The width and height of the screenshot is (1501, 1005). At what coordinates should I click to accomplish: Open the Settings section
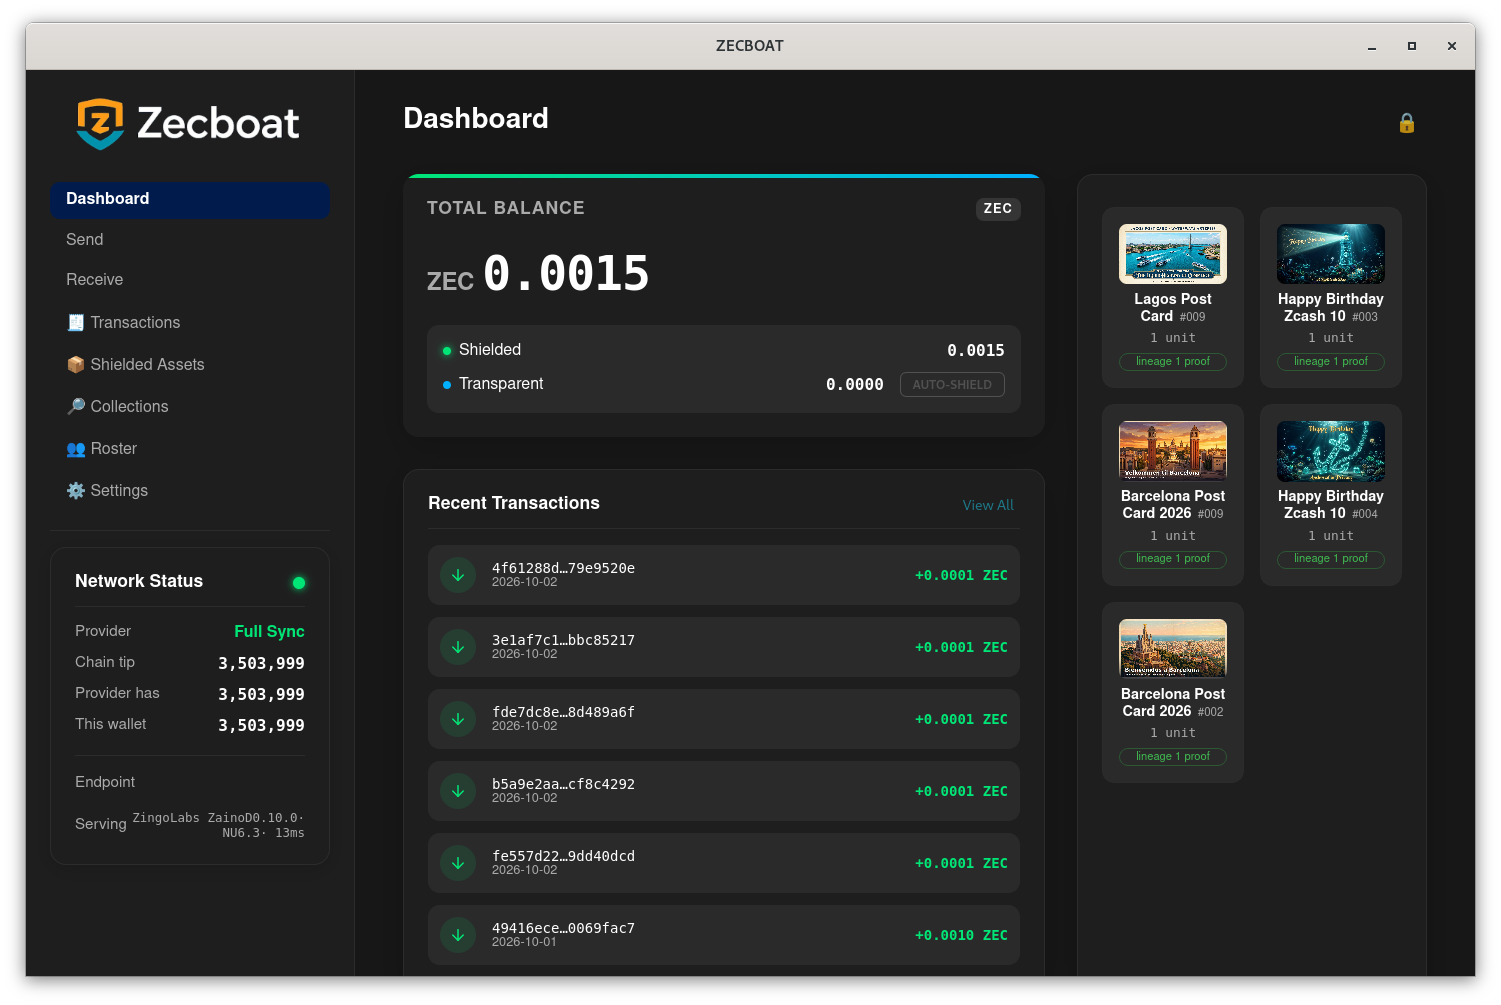(x=190, y=490)
